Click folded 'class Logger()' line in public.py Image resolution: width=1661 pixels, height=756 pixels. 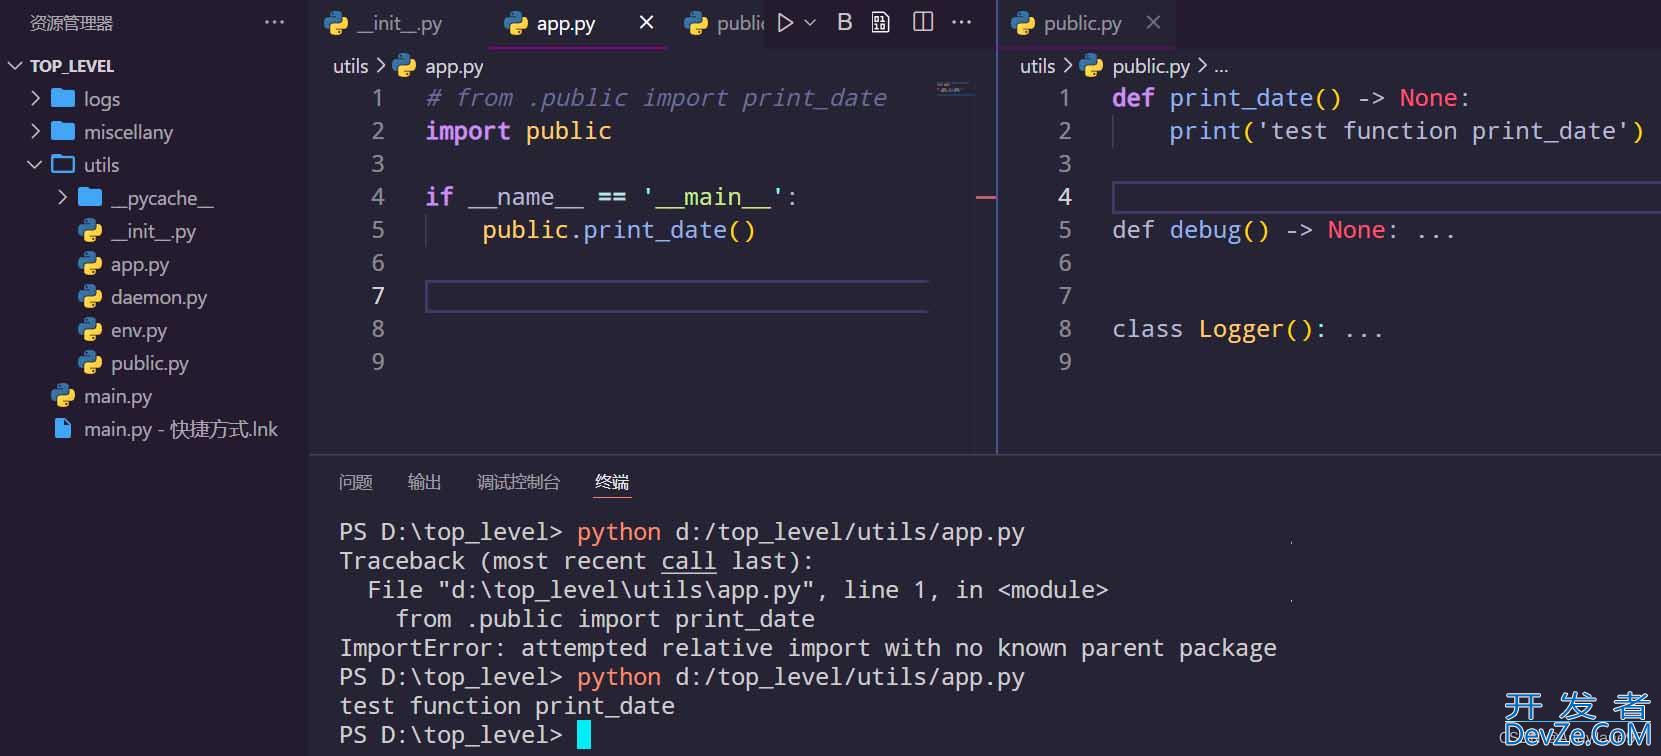click(x=1247, y=329)
